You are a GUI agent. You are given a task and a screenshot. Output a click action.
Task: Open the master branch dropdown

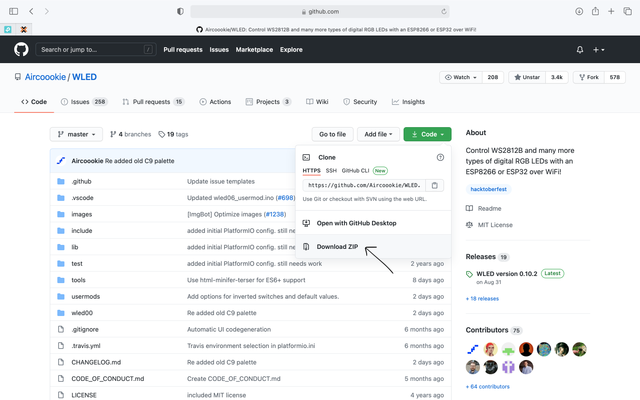click(x=76, y=134)
